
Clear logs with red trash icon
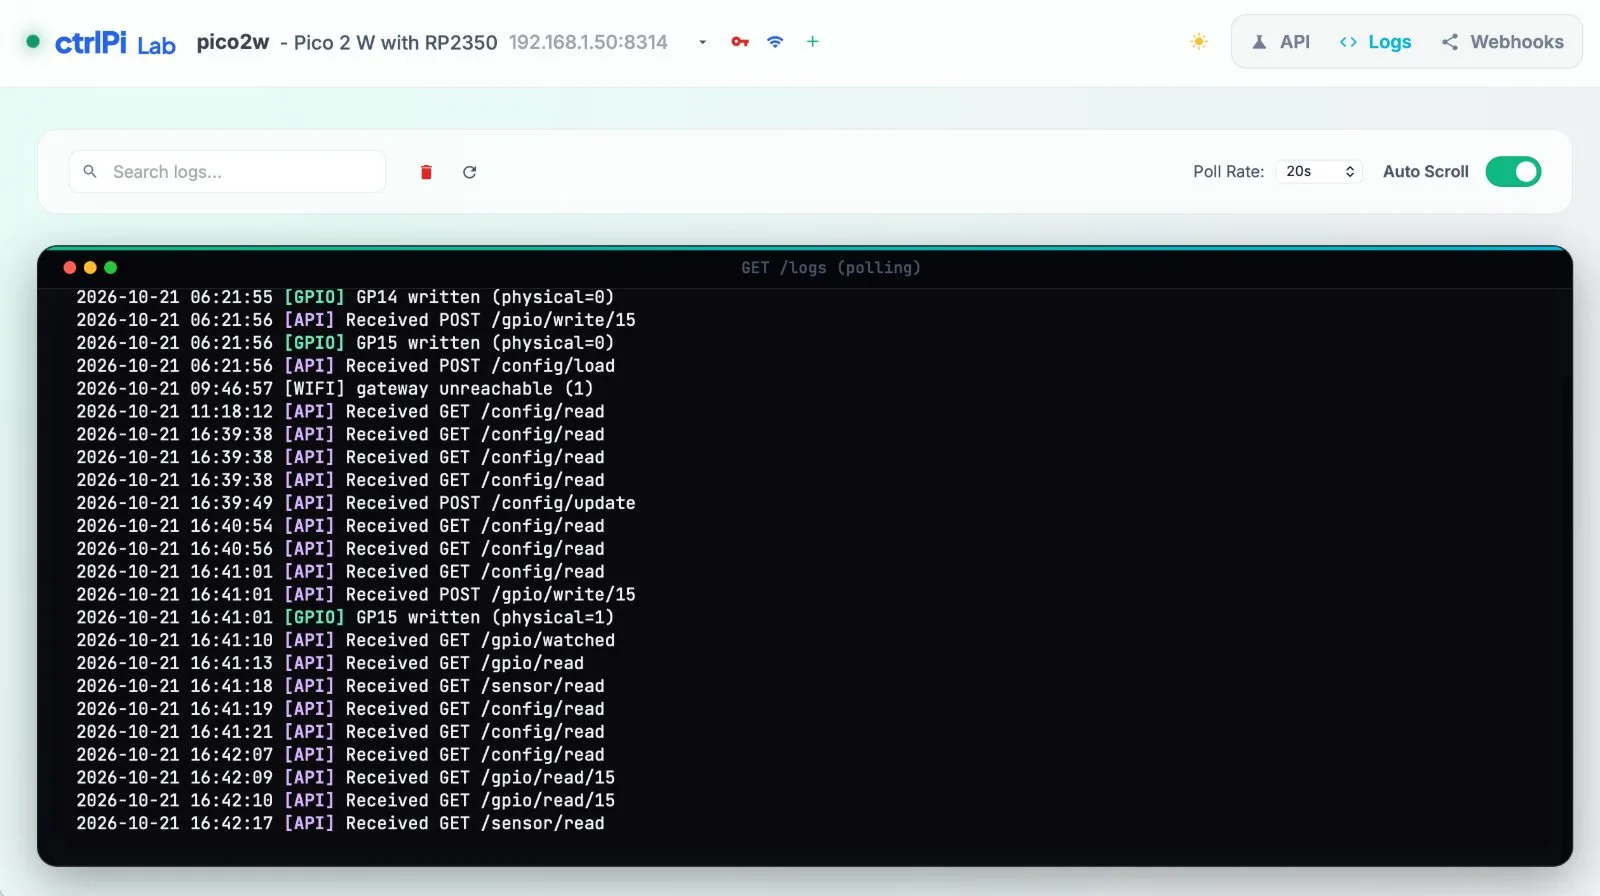pos(426,172)
